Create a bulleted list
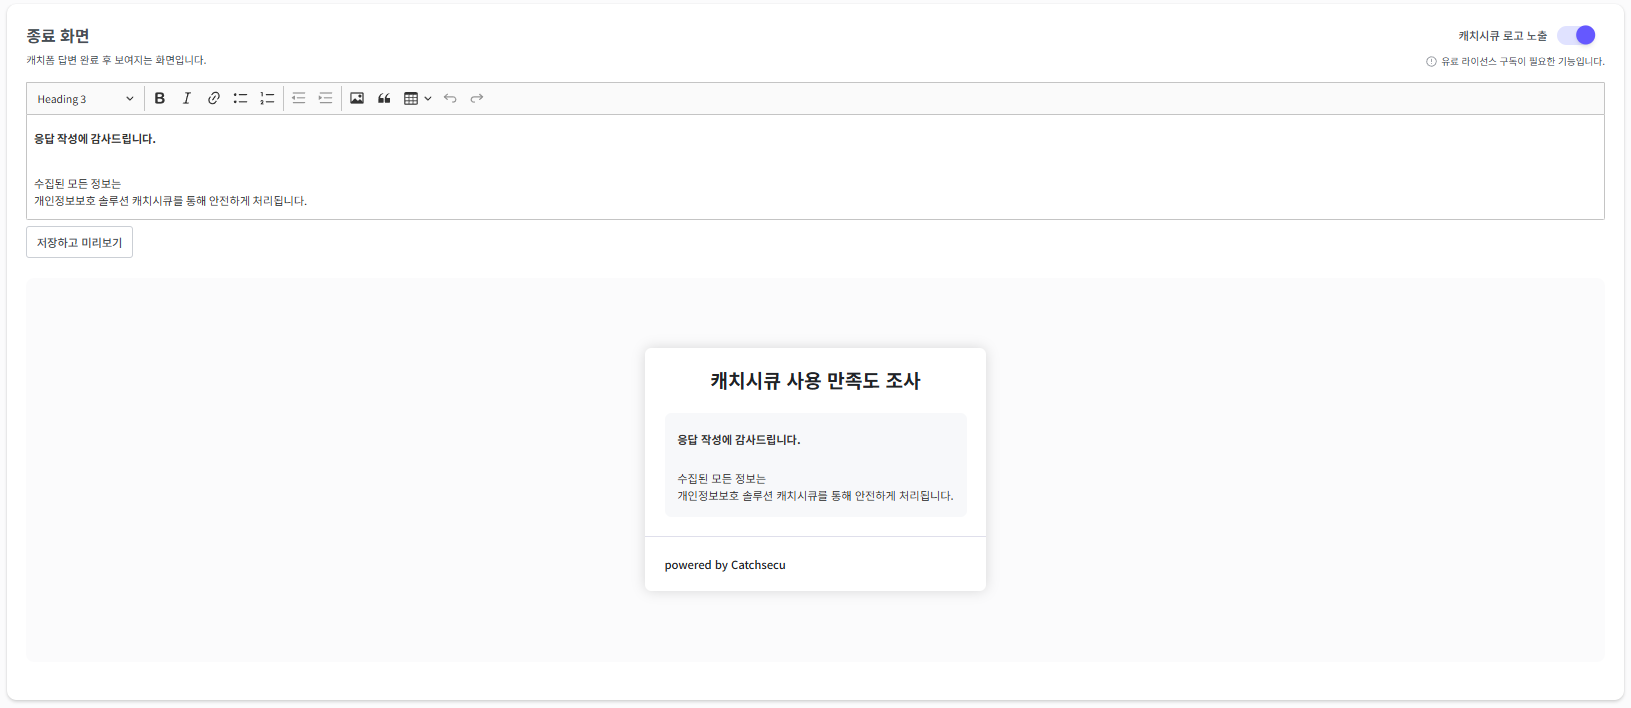This screenshot has height=708, width=1631. 240,98
